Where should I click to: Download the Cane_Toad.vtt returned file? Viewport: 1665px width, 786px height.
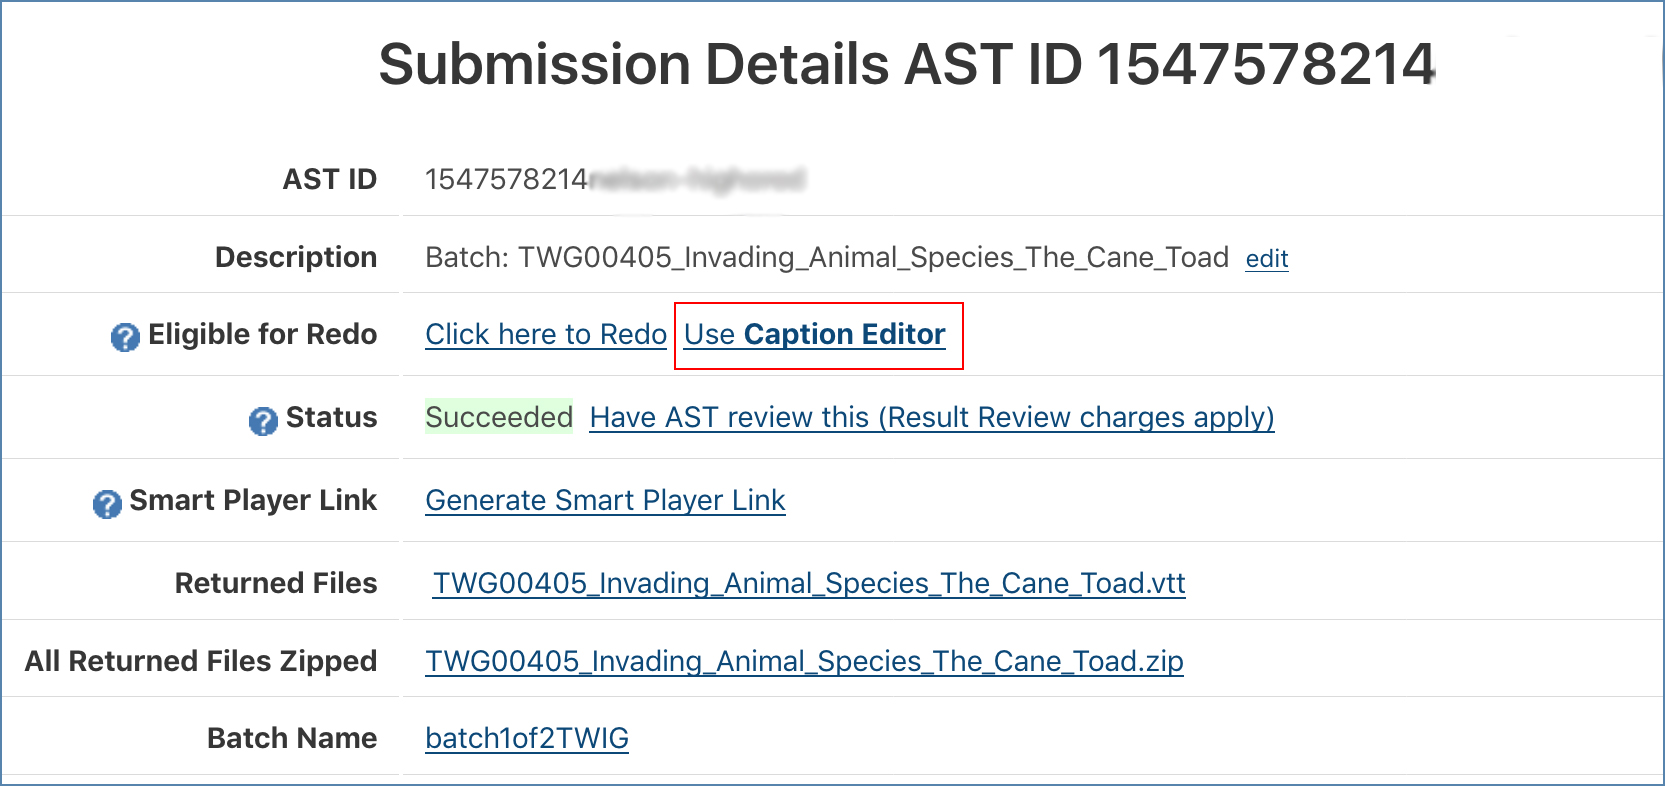808,583
